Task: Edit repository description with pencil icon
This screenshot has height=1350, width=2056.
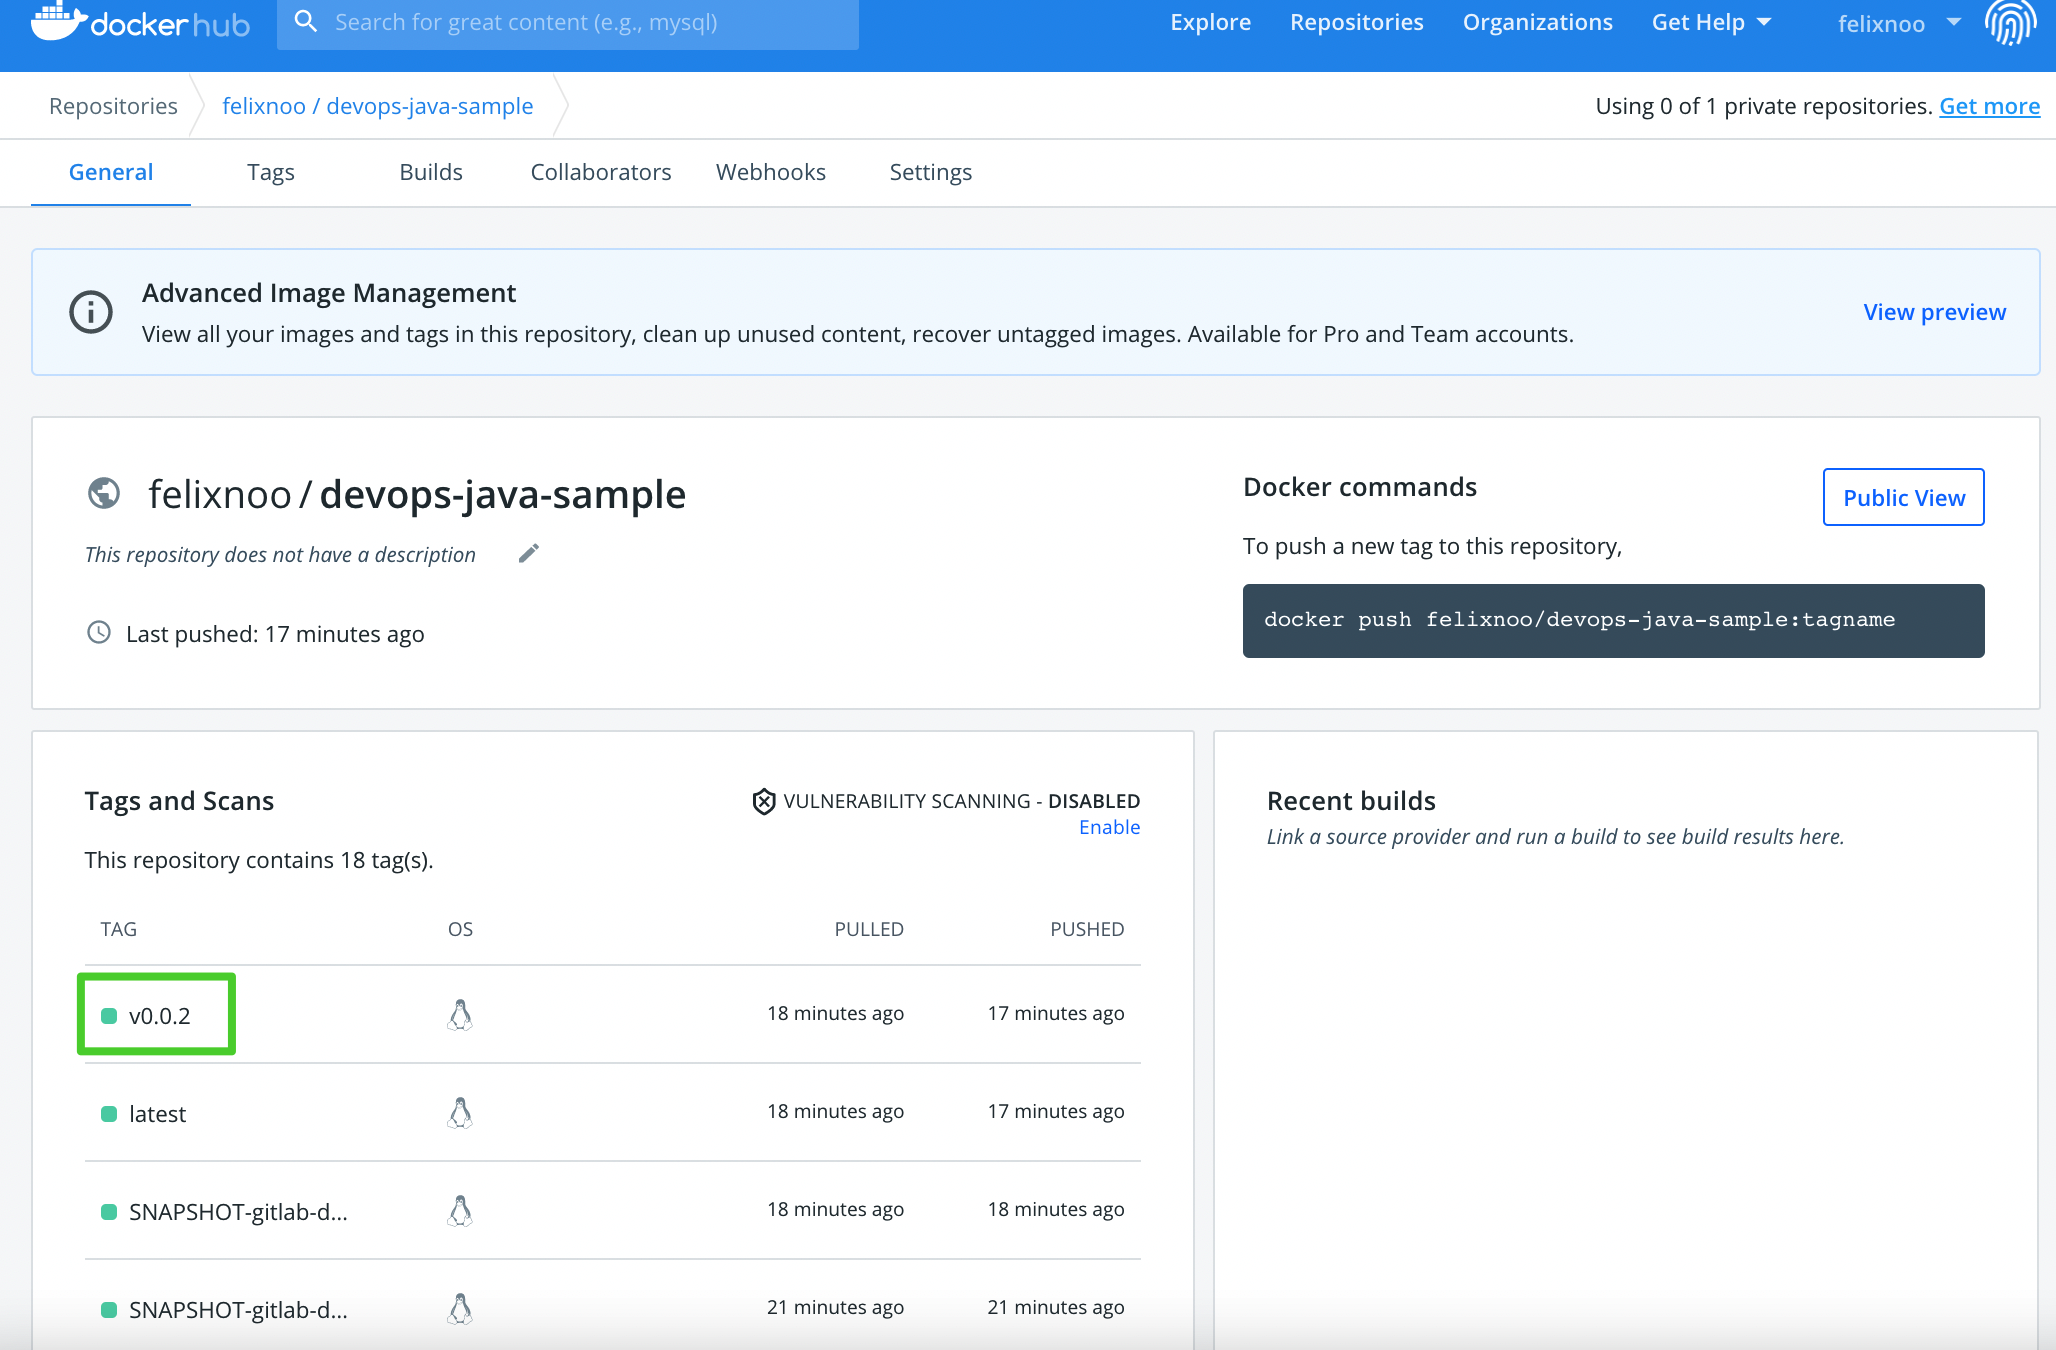Action: click(529, 553)
